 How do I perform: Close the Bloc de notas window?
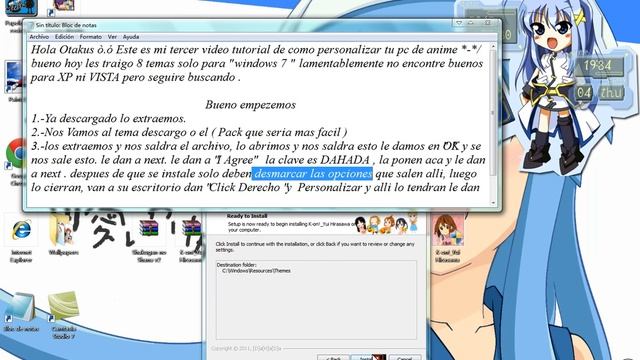[x=487, y=23]
